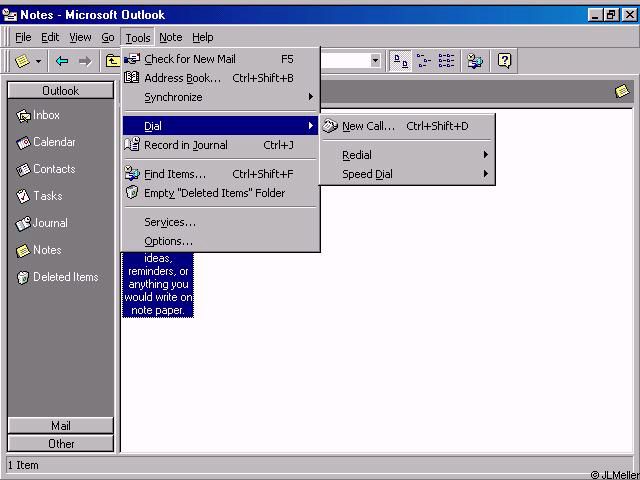Switch to Large Icons view

click(x=400, y=61)
